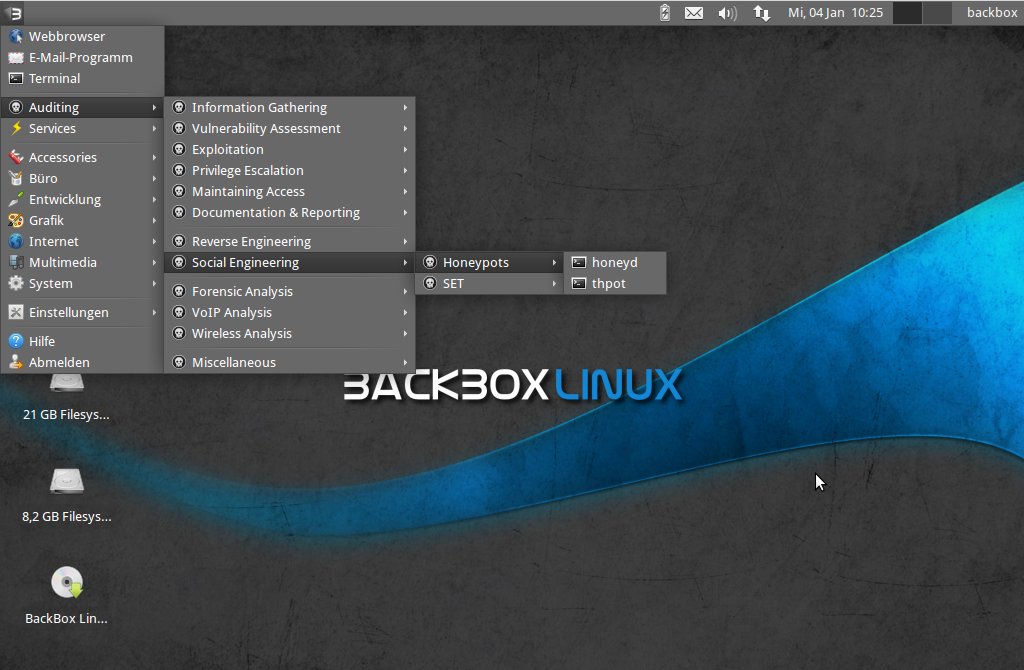Click the Einstellungen settings icon

(16, 312)
